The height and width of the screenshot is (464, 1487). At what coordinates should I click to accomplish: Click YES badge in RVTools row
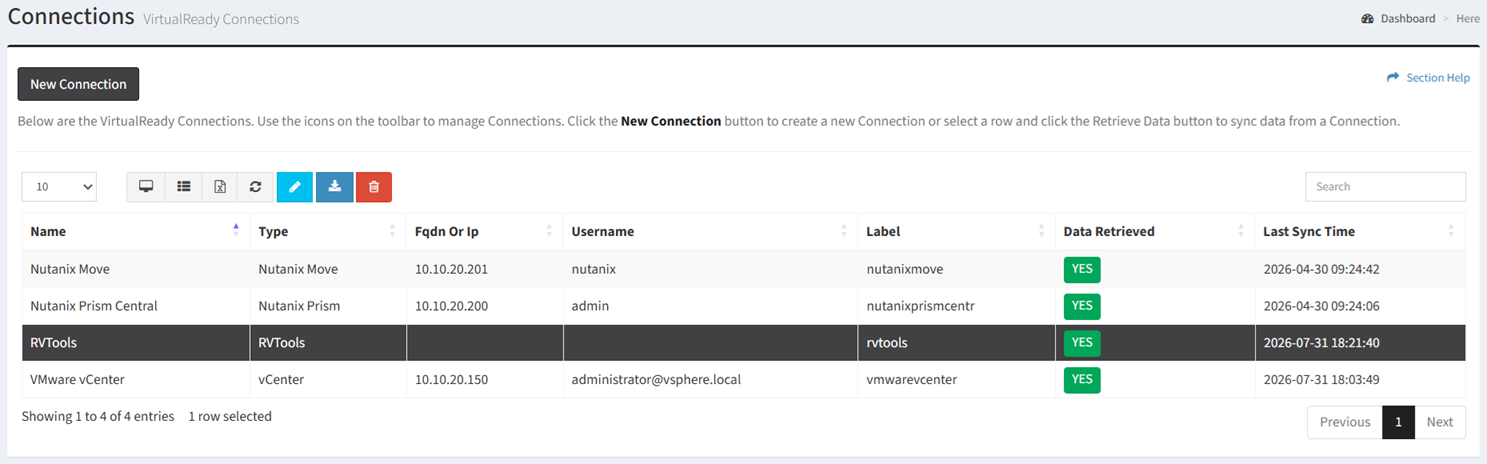click(1082, 342)
